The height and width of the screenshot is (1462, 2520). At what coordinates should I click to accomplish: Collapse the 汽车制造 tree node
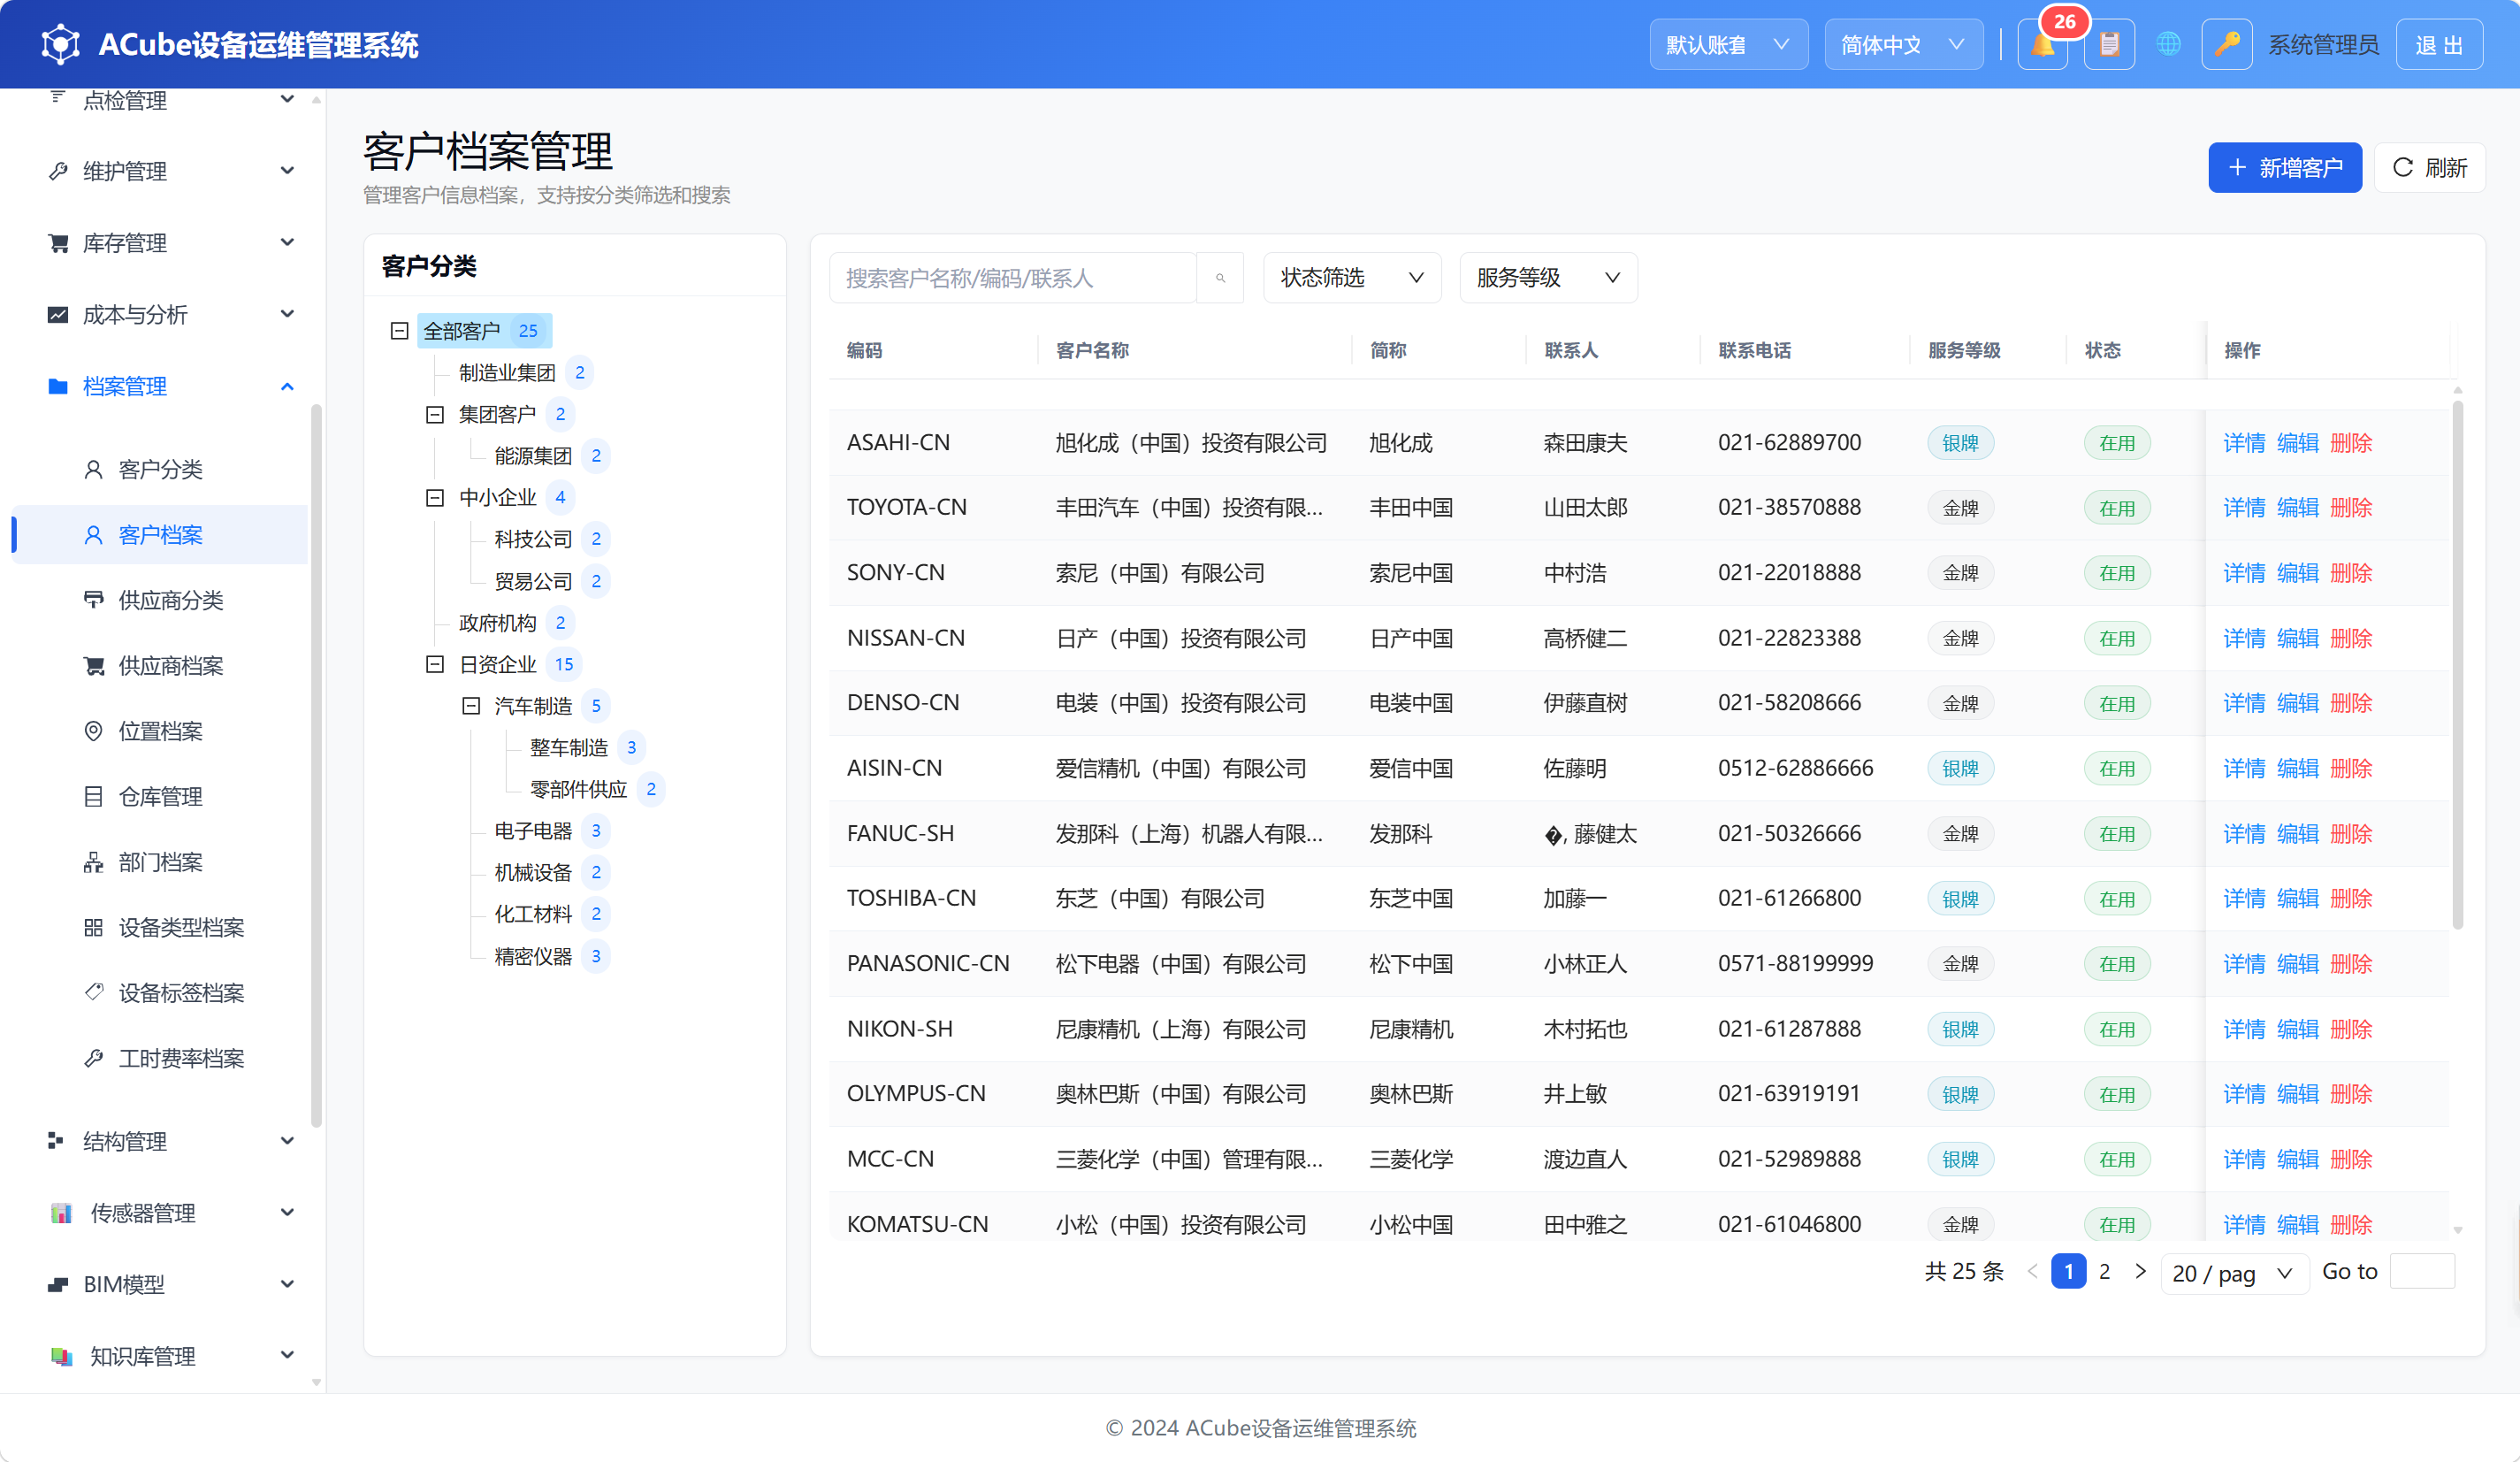click(x=471, y=706)
